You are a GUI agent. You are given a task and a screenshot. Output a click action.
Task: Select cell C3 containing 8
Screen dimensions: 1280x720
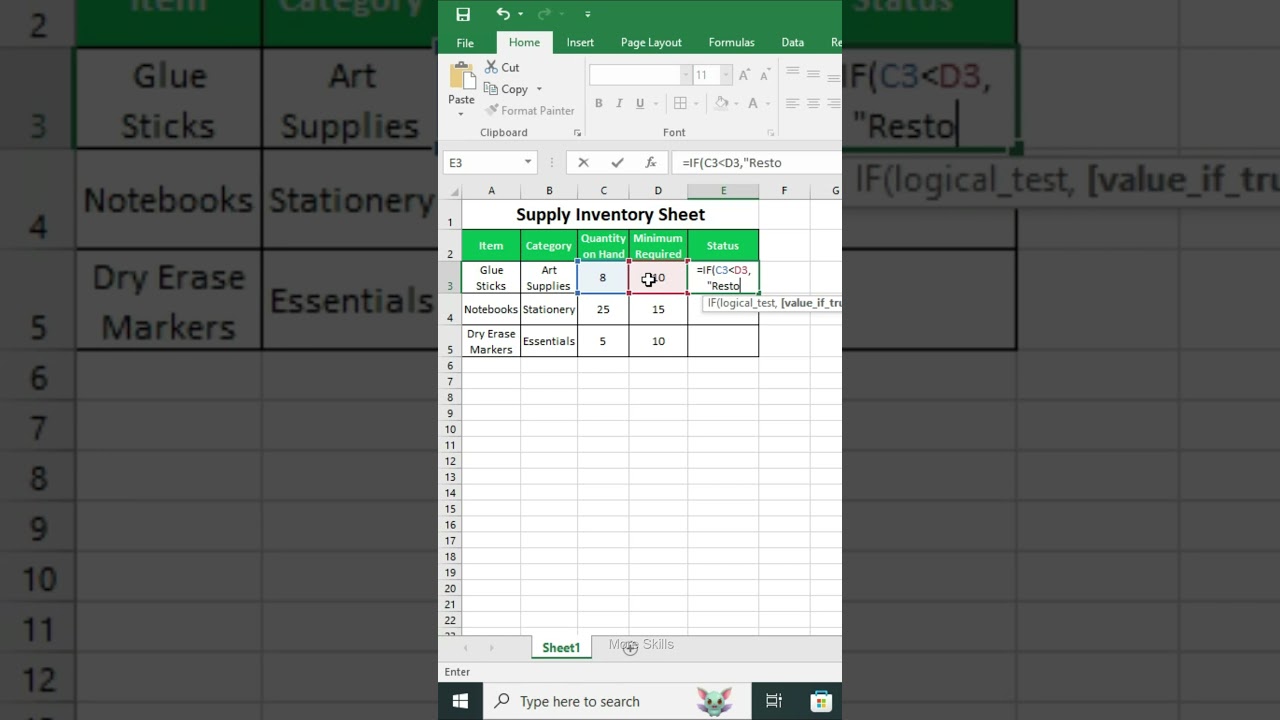pyautogui.click(x=603, y=278)
